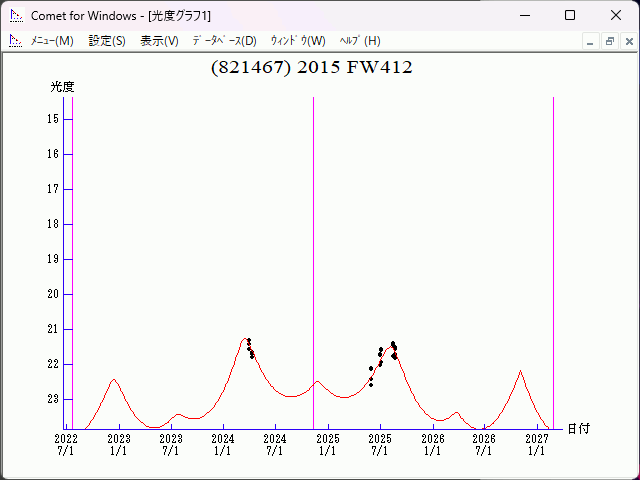Screen dimensions: 640x480
Task: Click the 2024 1/1 date axis label
Action: [x=222, y=444]
